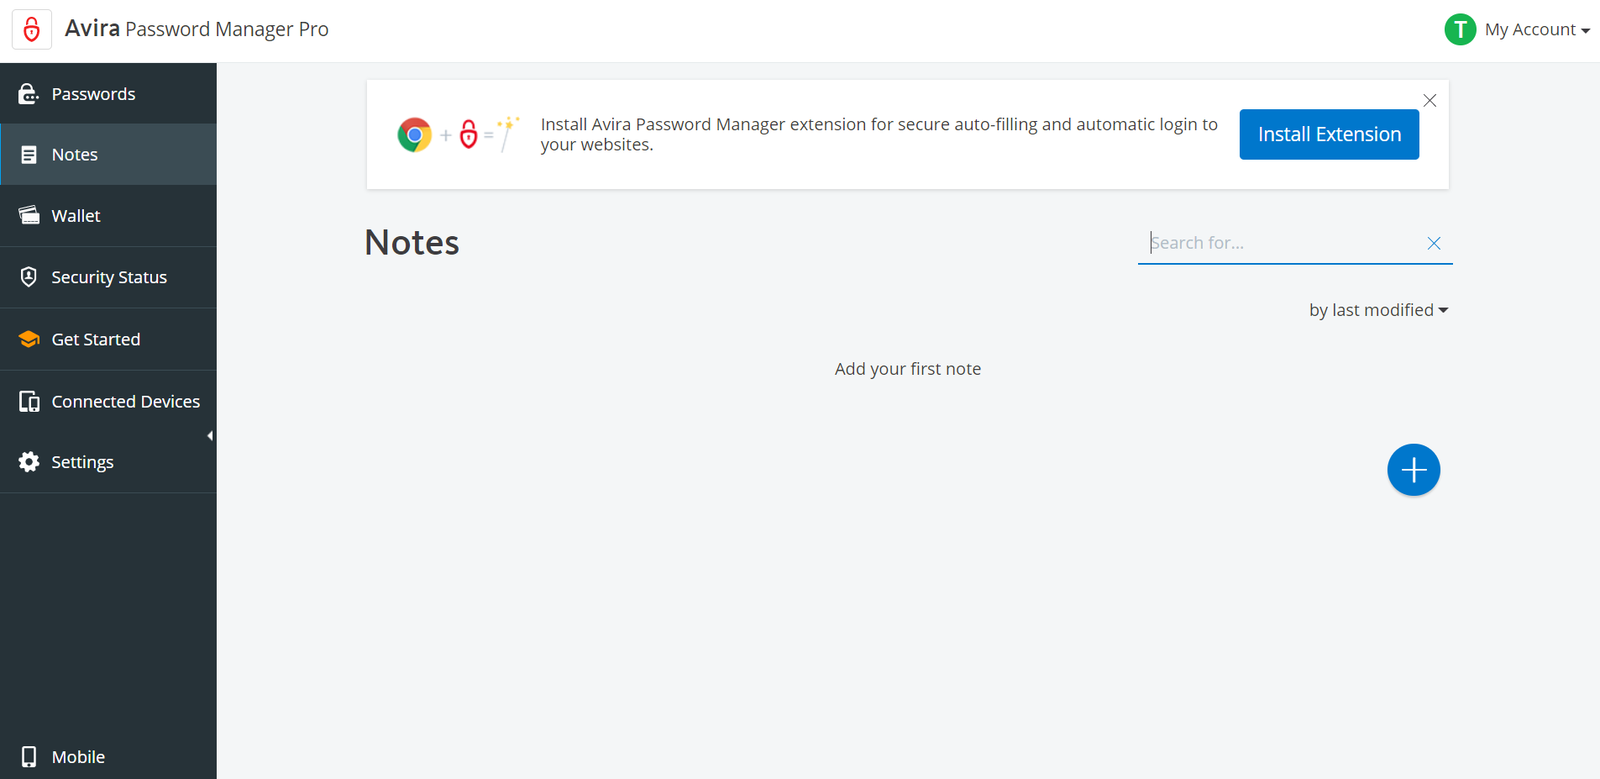Viewport: 1600px width, 779px height.
Task: Click the Mobile phone icon
Action: pyautogui.click(x=29, y=757)
